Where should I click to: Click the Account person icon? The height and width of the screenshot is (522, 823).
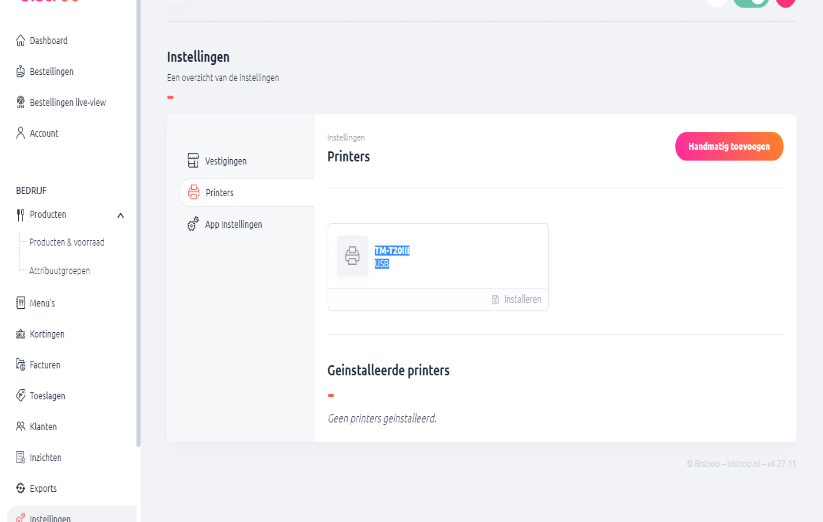[20, 133]
